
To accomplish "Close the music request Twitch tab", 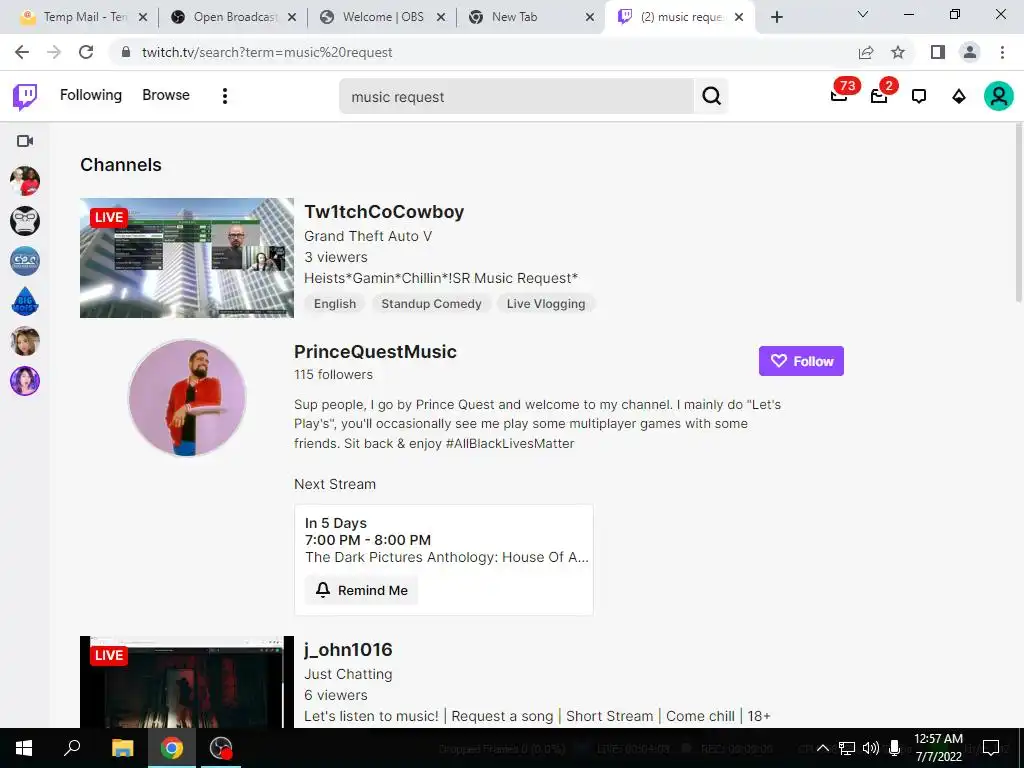I will pyautogui.click(x=739, y=17).
